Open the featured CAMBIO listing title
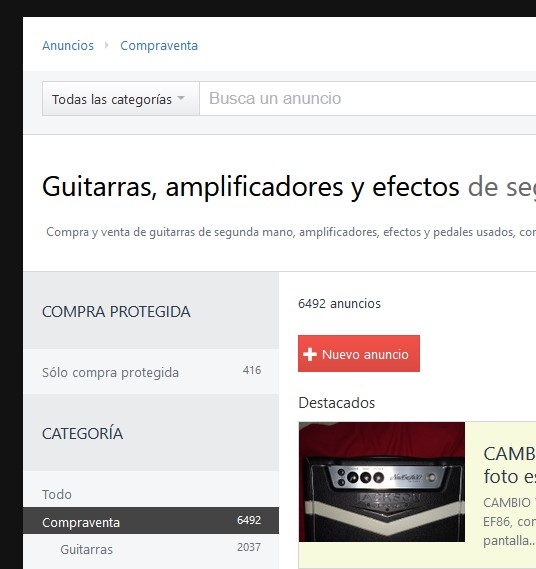The image size is (536, 569). [510, 465]
